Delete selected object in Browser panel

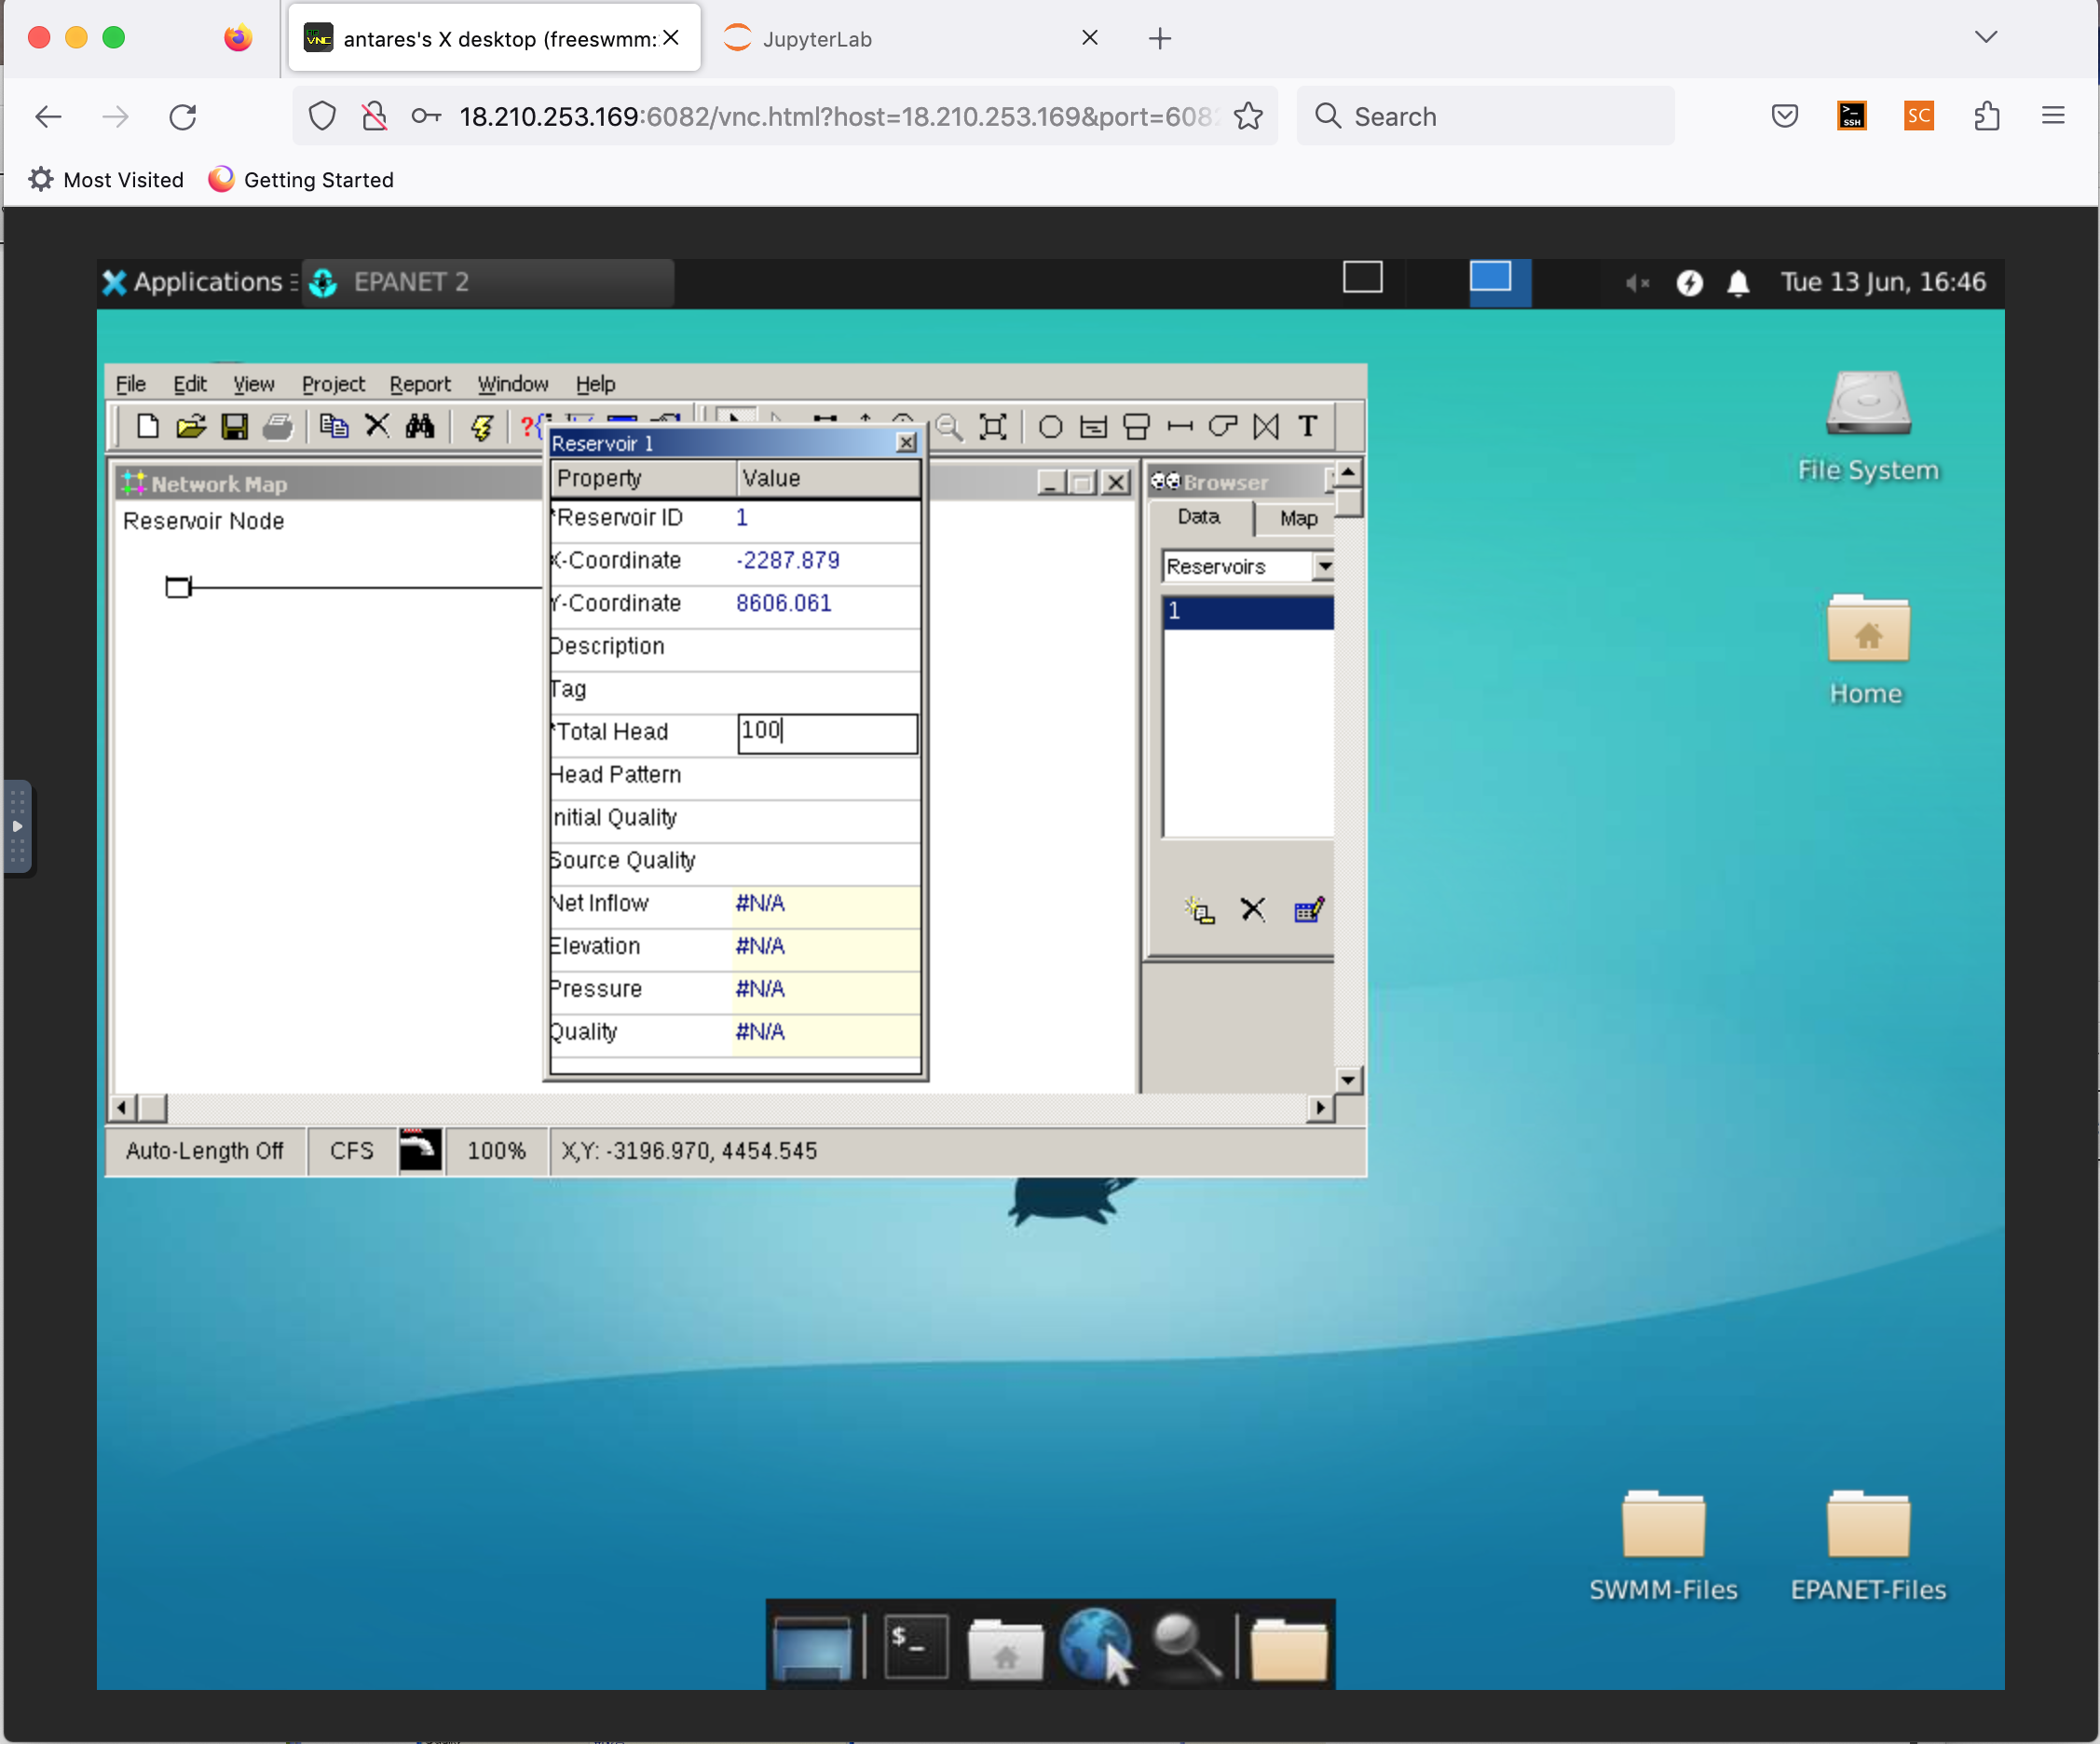click(x=1253, y=910)
